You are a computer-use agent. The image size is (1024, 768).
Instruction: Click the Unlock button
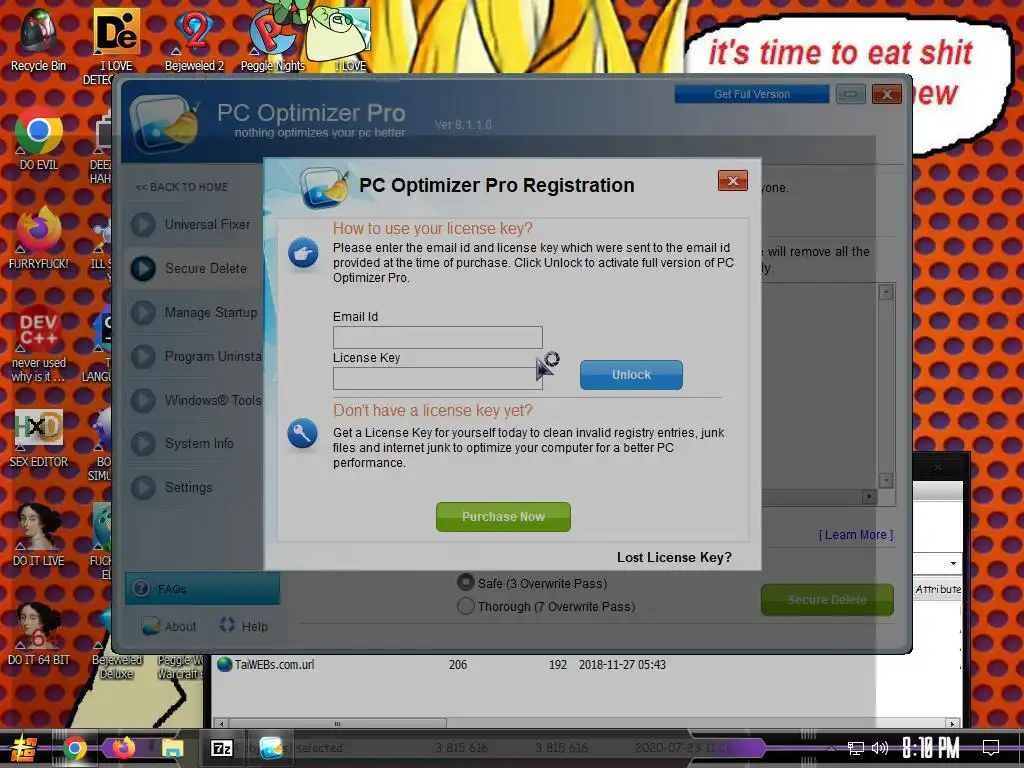click(631, 375)
